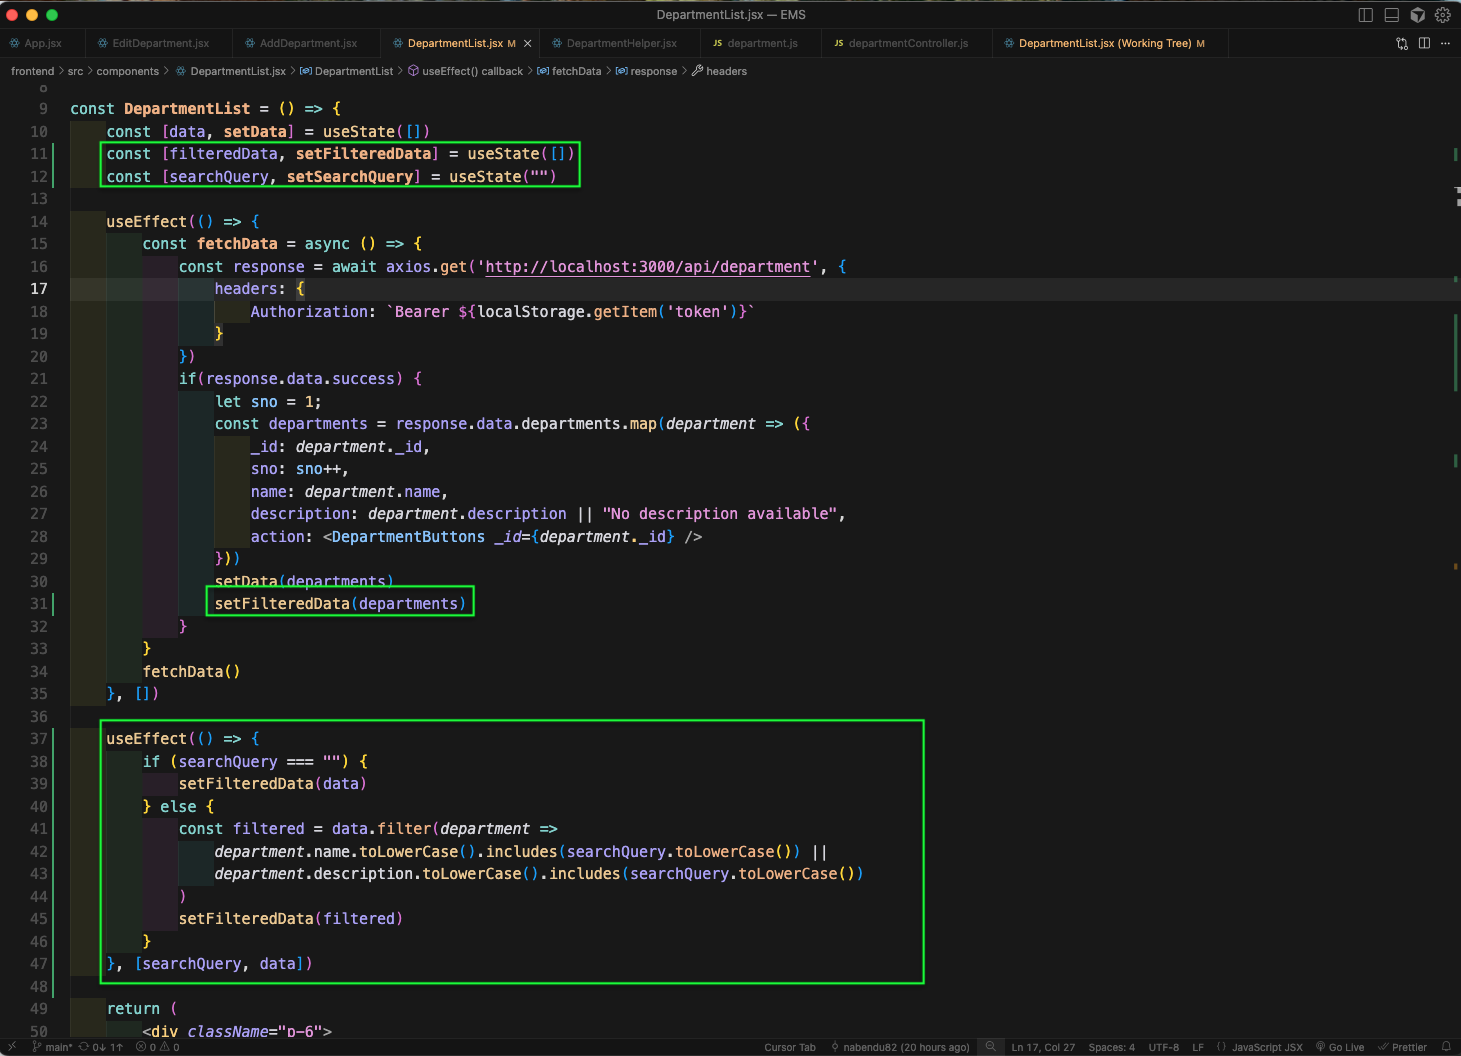Click the Split Editor Right icon
Screen dimensions: 1461x1056
[x=1424, y=43]
